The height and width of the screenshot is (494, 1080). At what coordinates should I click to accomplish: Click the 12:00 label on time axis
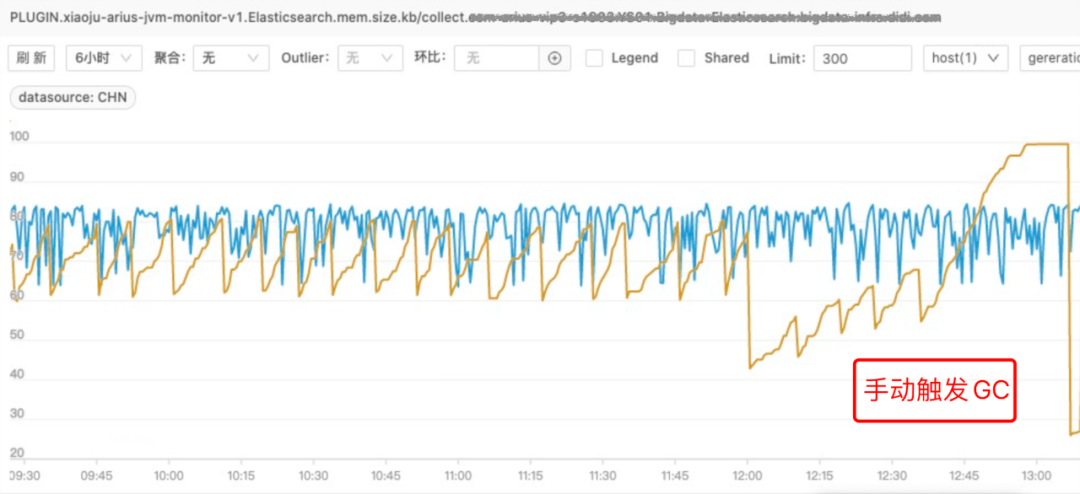click(x=747, y=476)
